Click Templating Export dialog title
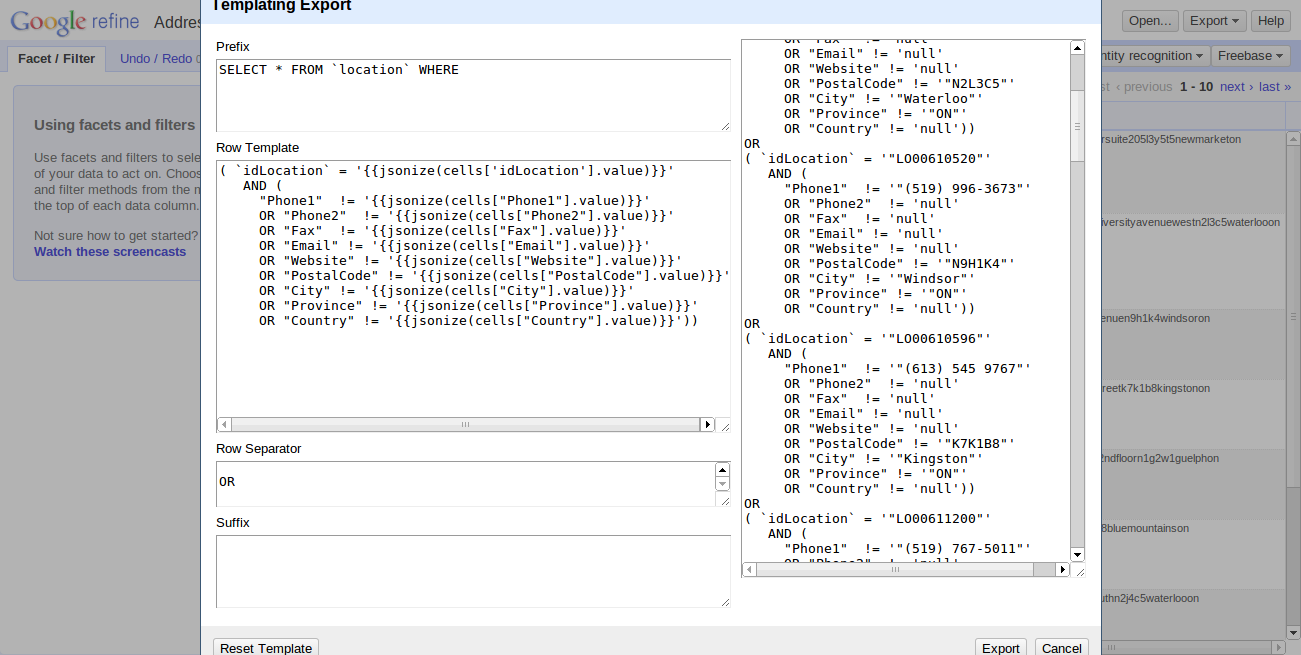Viewport: 1301px width, 655px height. tap(282, 6)
